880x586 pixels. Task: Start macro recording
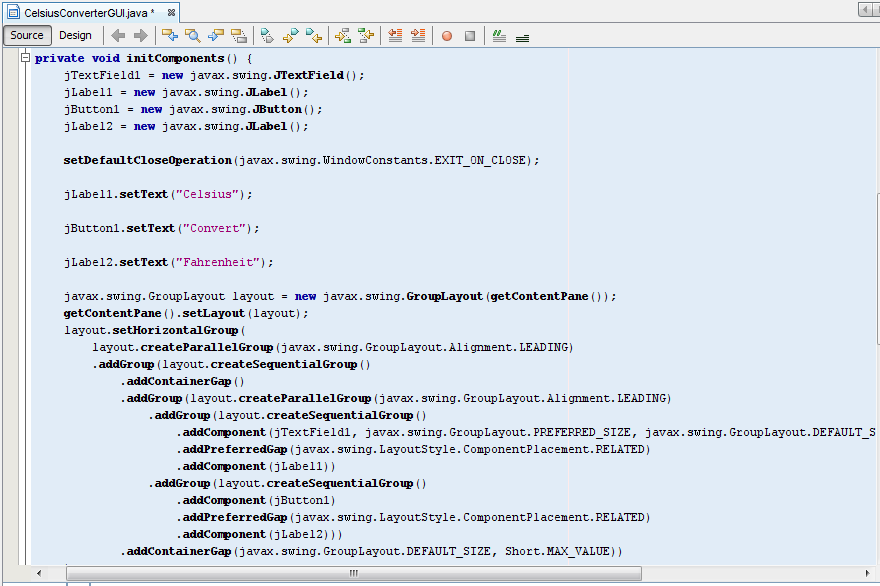click(447, 36)
